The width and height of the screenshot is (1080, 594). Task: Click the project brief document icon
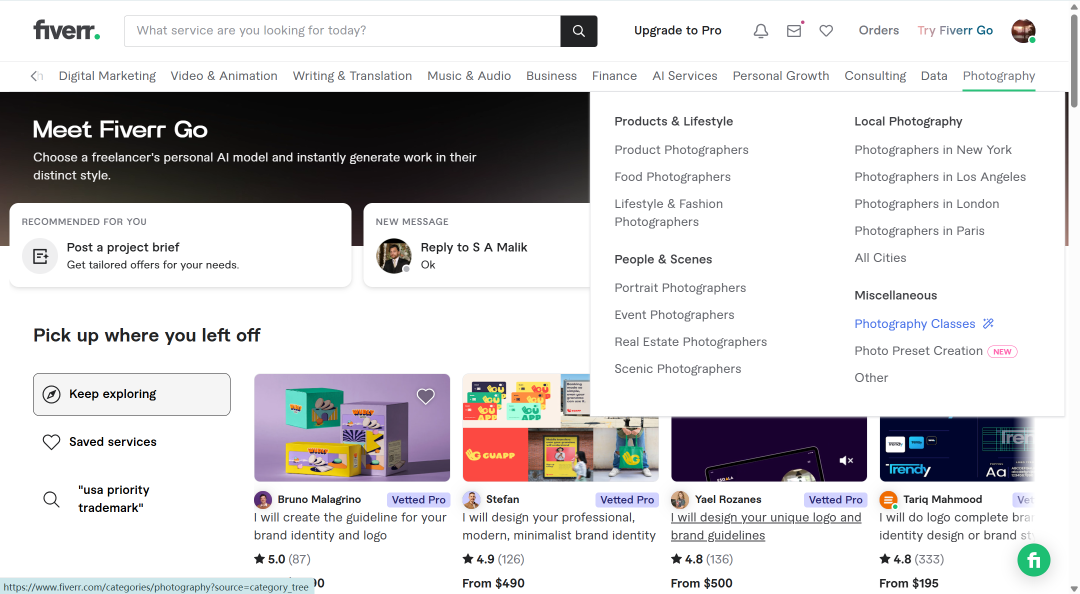[x=40, y=256]
